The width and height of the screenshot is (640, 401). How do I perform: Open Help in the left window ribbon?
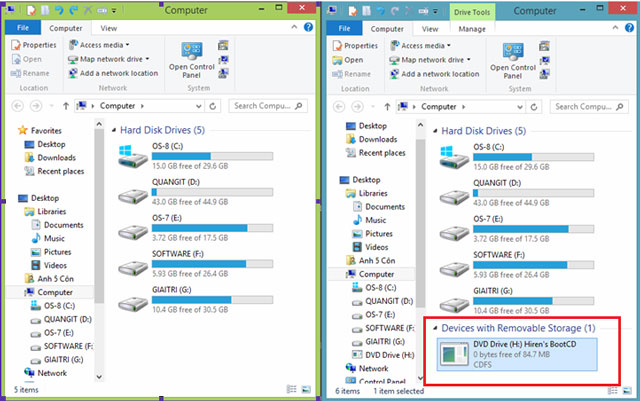[309, 27]
